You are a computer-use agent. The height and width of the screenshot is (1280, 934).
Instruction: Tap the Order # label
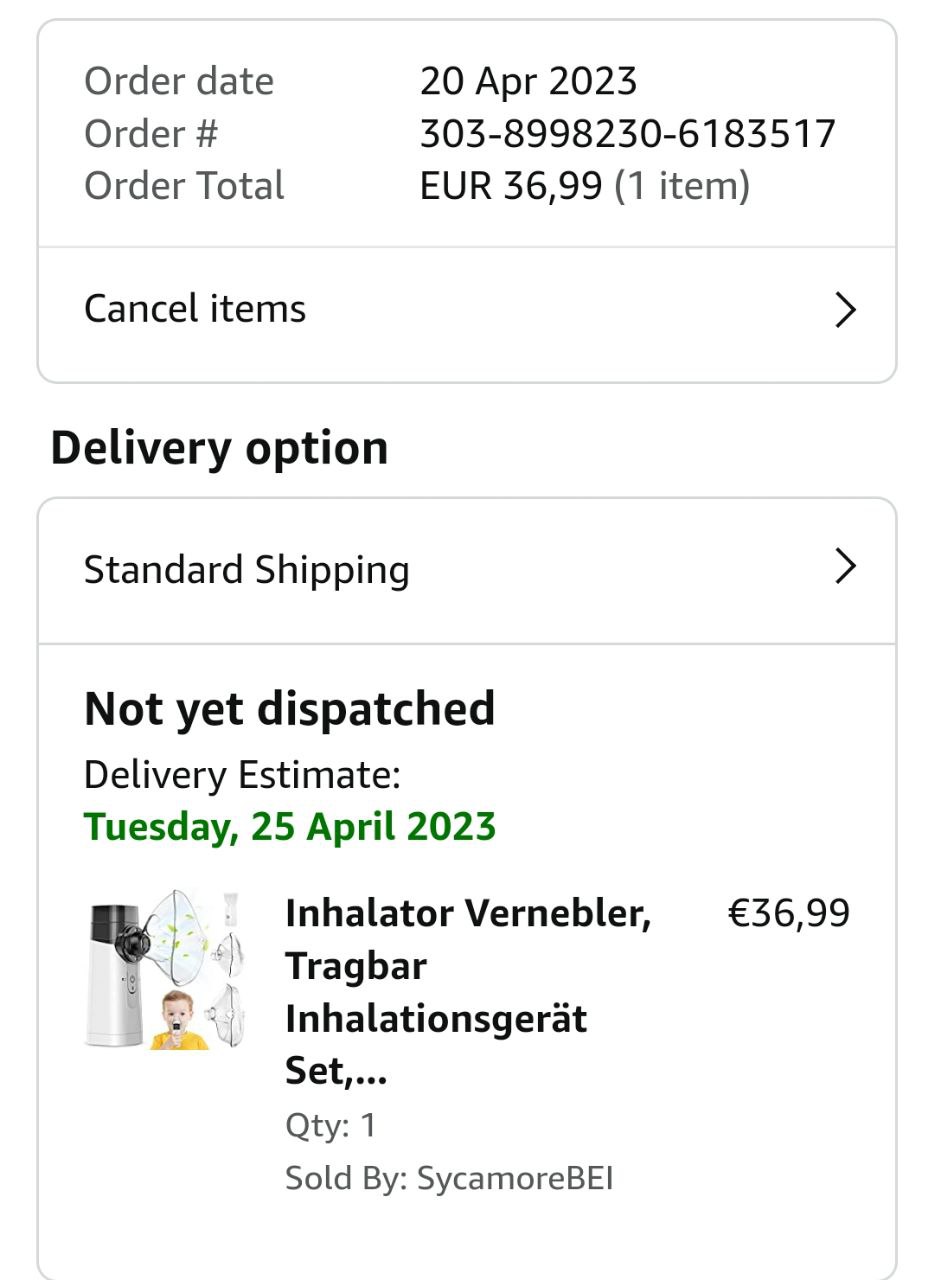click(151, 133)
